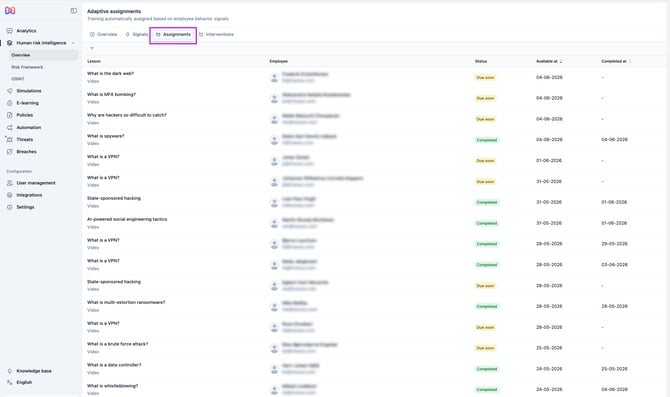
Task: Click the Policies sidebar icon
Action: pyautogui.click(x=9, y=115)
